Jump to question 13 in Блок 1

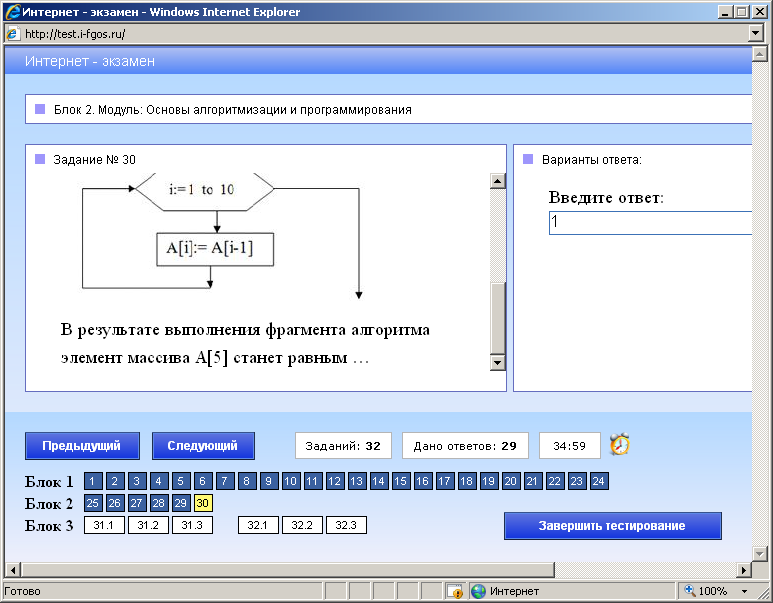357,481
